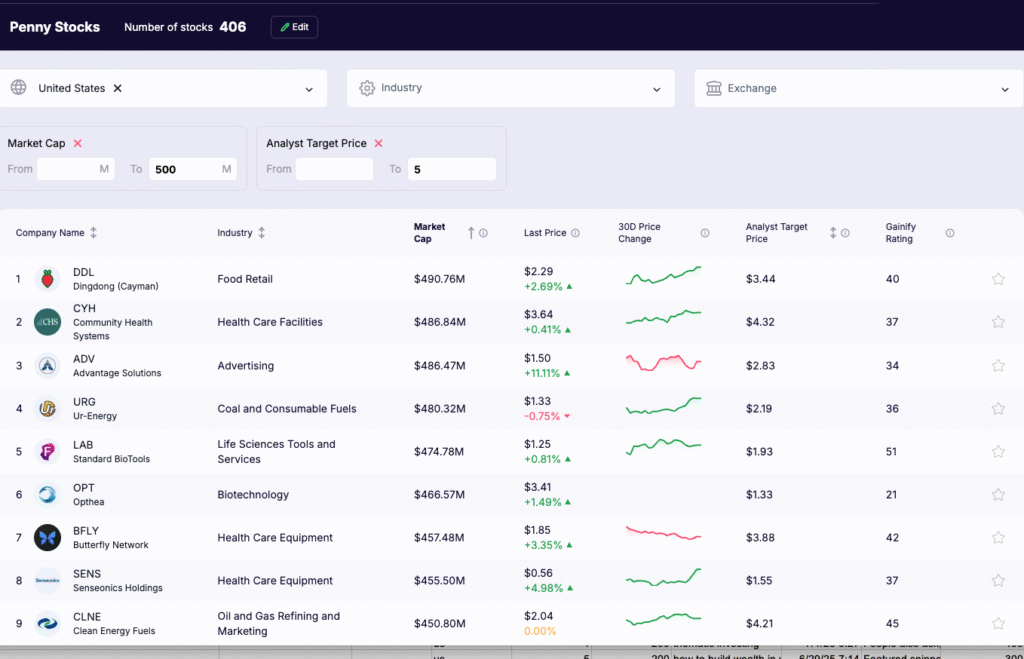Expand the country dropdown chevron

tap(309, 89)
